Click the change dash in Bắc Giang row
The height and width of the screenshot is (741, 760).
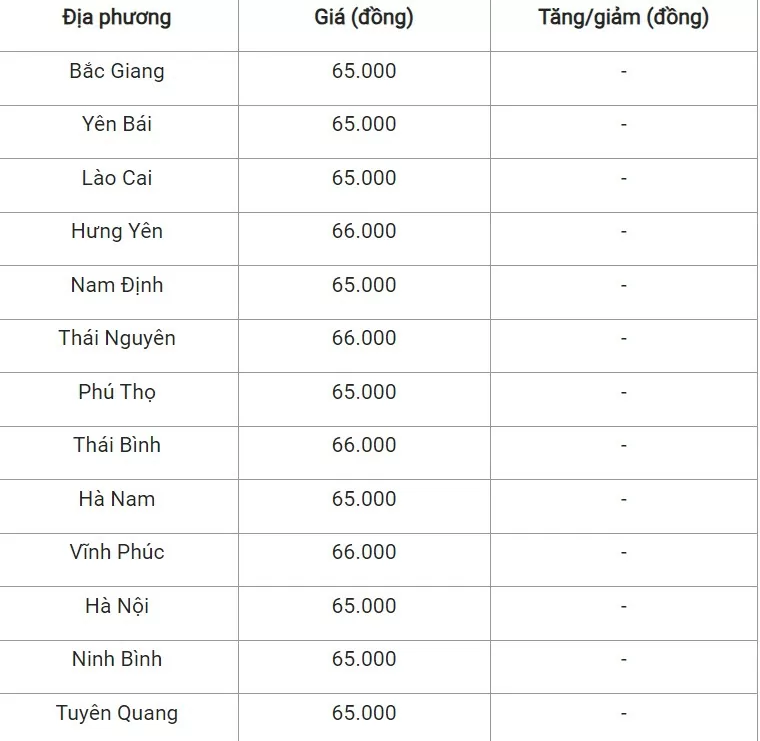[x=623, y=72]
